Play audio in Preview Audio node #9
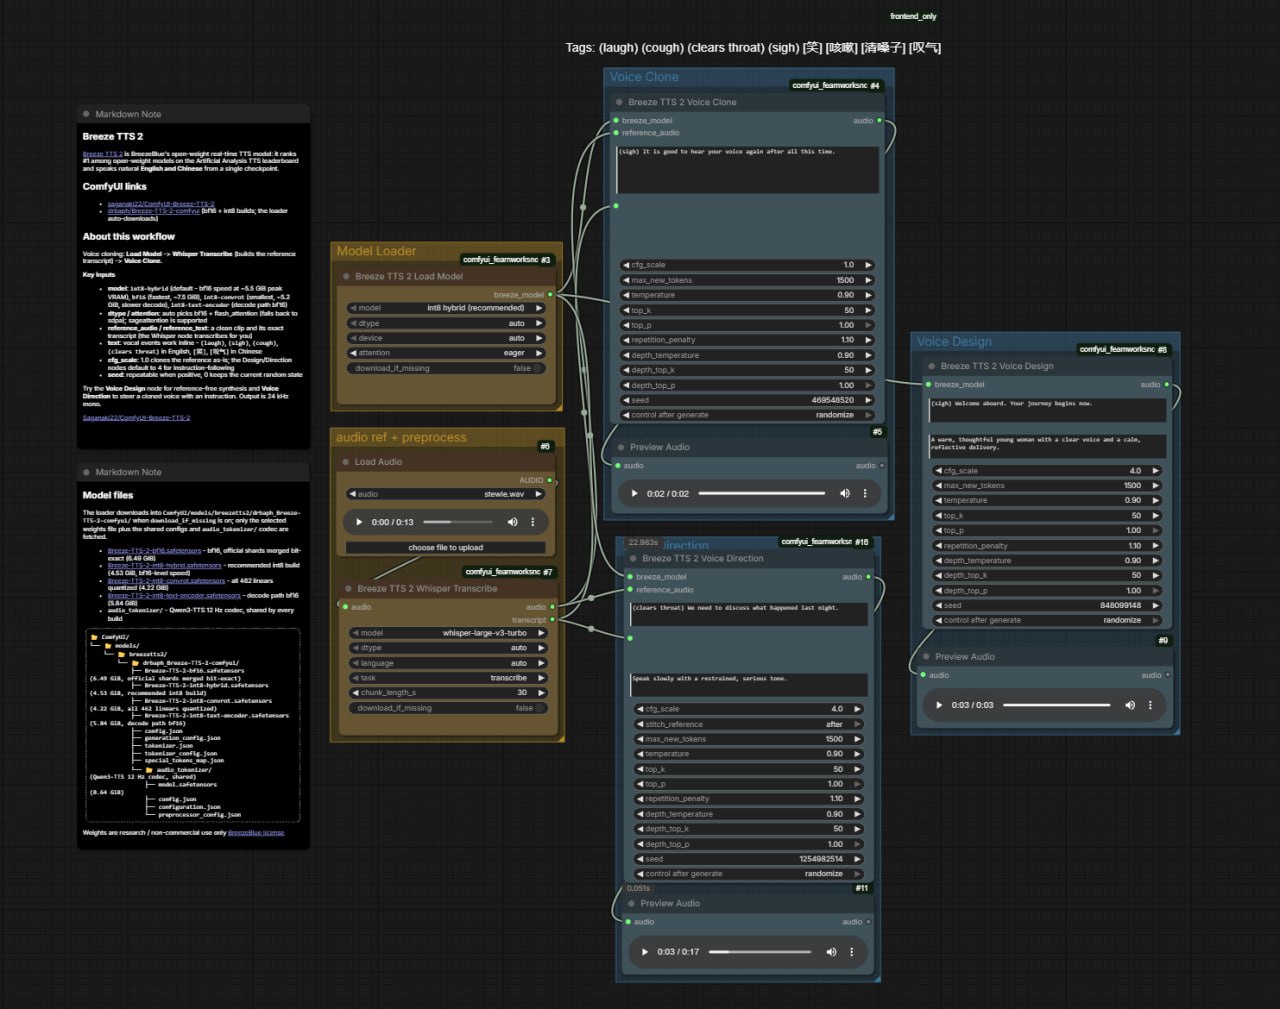This screenshot has height=1009, width=1280. [939, 705]
